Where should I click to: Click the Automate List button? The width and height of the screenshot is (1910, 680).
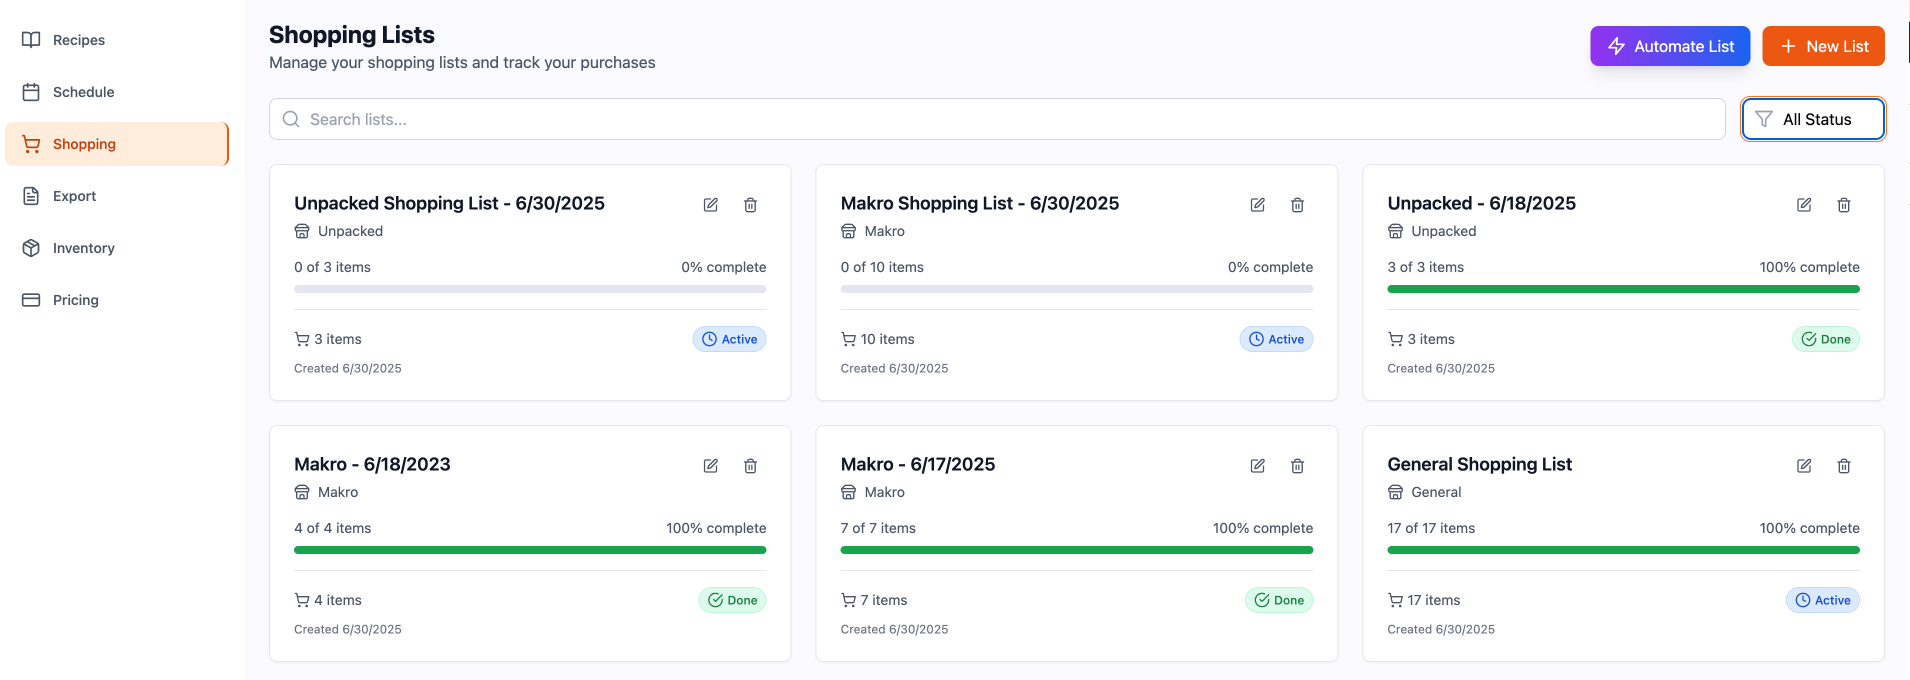pyautogui.click(x=1670, y=46)
